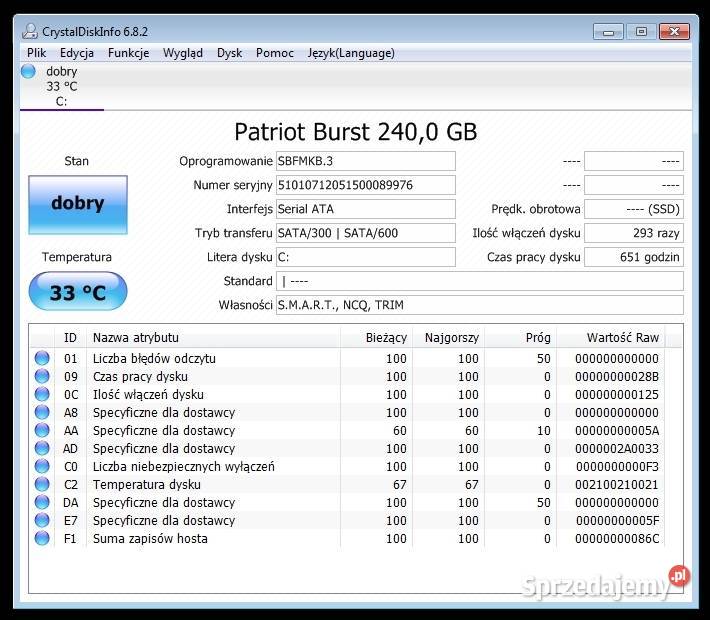Click status orb for attribute 01 read errors
The width and height of the screenshot is (710, 620).
click(42, 358)
